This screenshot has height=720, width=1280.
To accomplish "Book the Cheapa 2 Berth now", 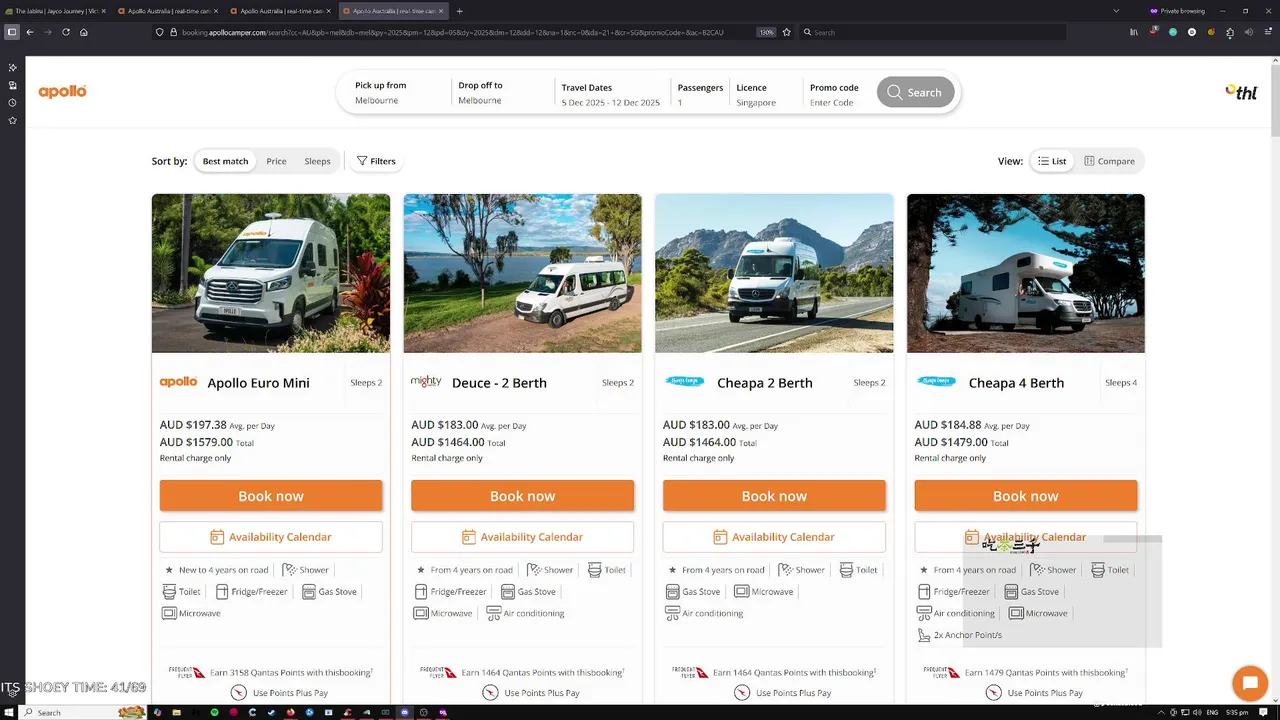I will pos(774,496).
